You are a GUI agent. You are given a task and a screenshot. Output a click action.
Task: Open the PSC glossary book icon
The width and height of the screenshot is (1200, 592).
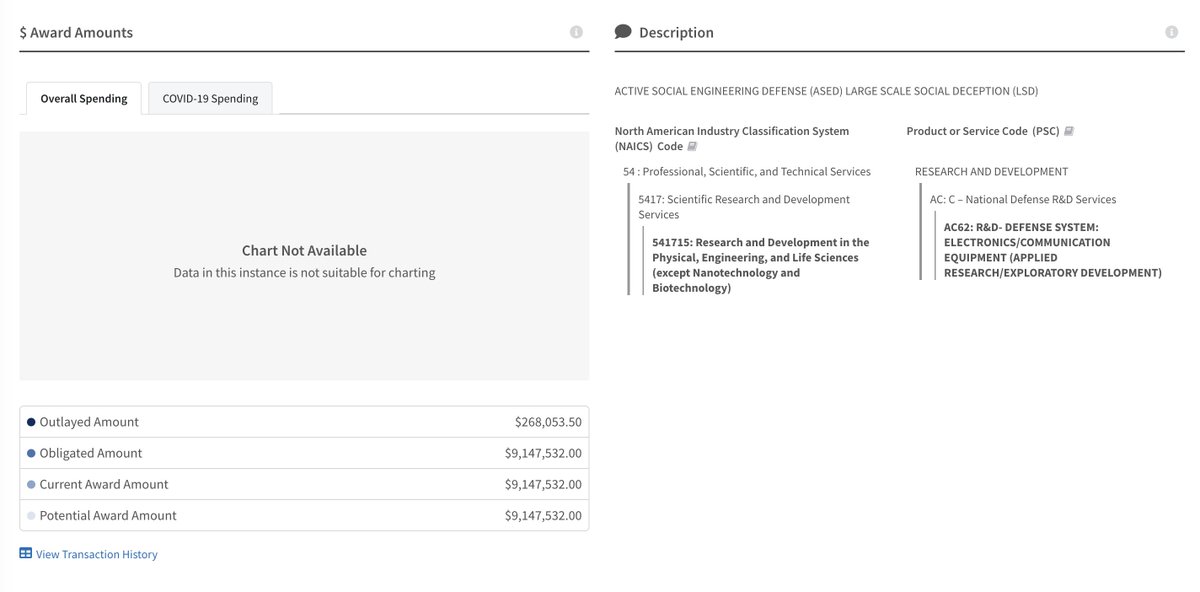click(x=1069, y=131)
